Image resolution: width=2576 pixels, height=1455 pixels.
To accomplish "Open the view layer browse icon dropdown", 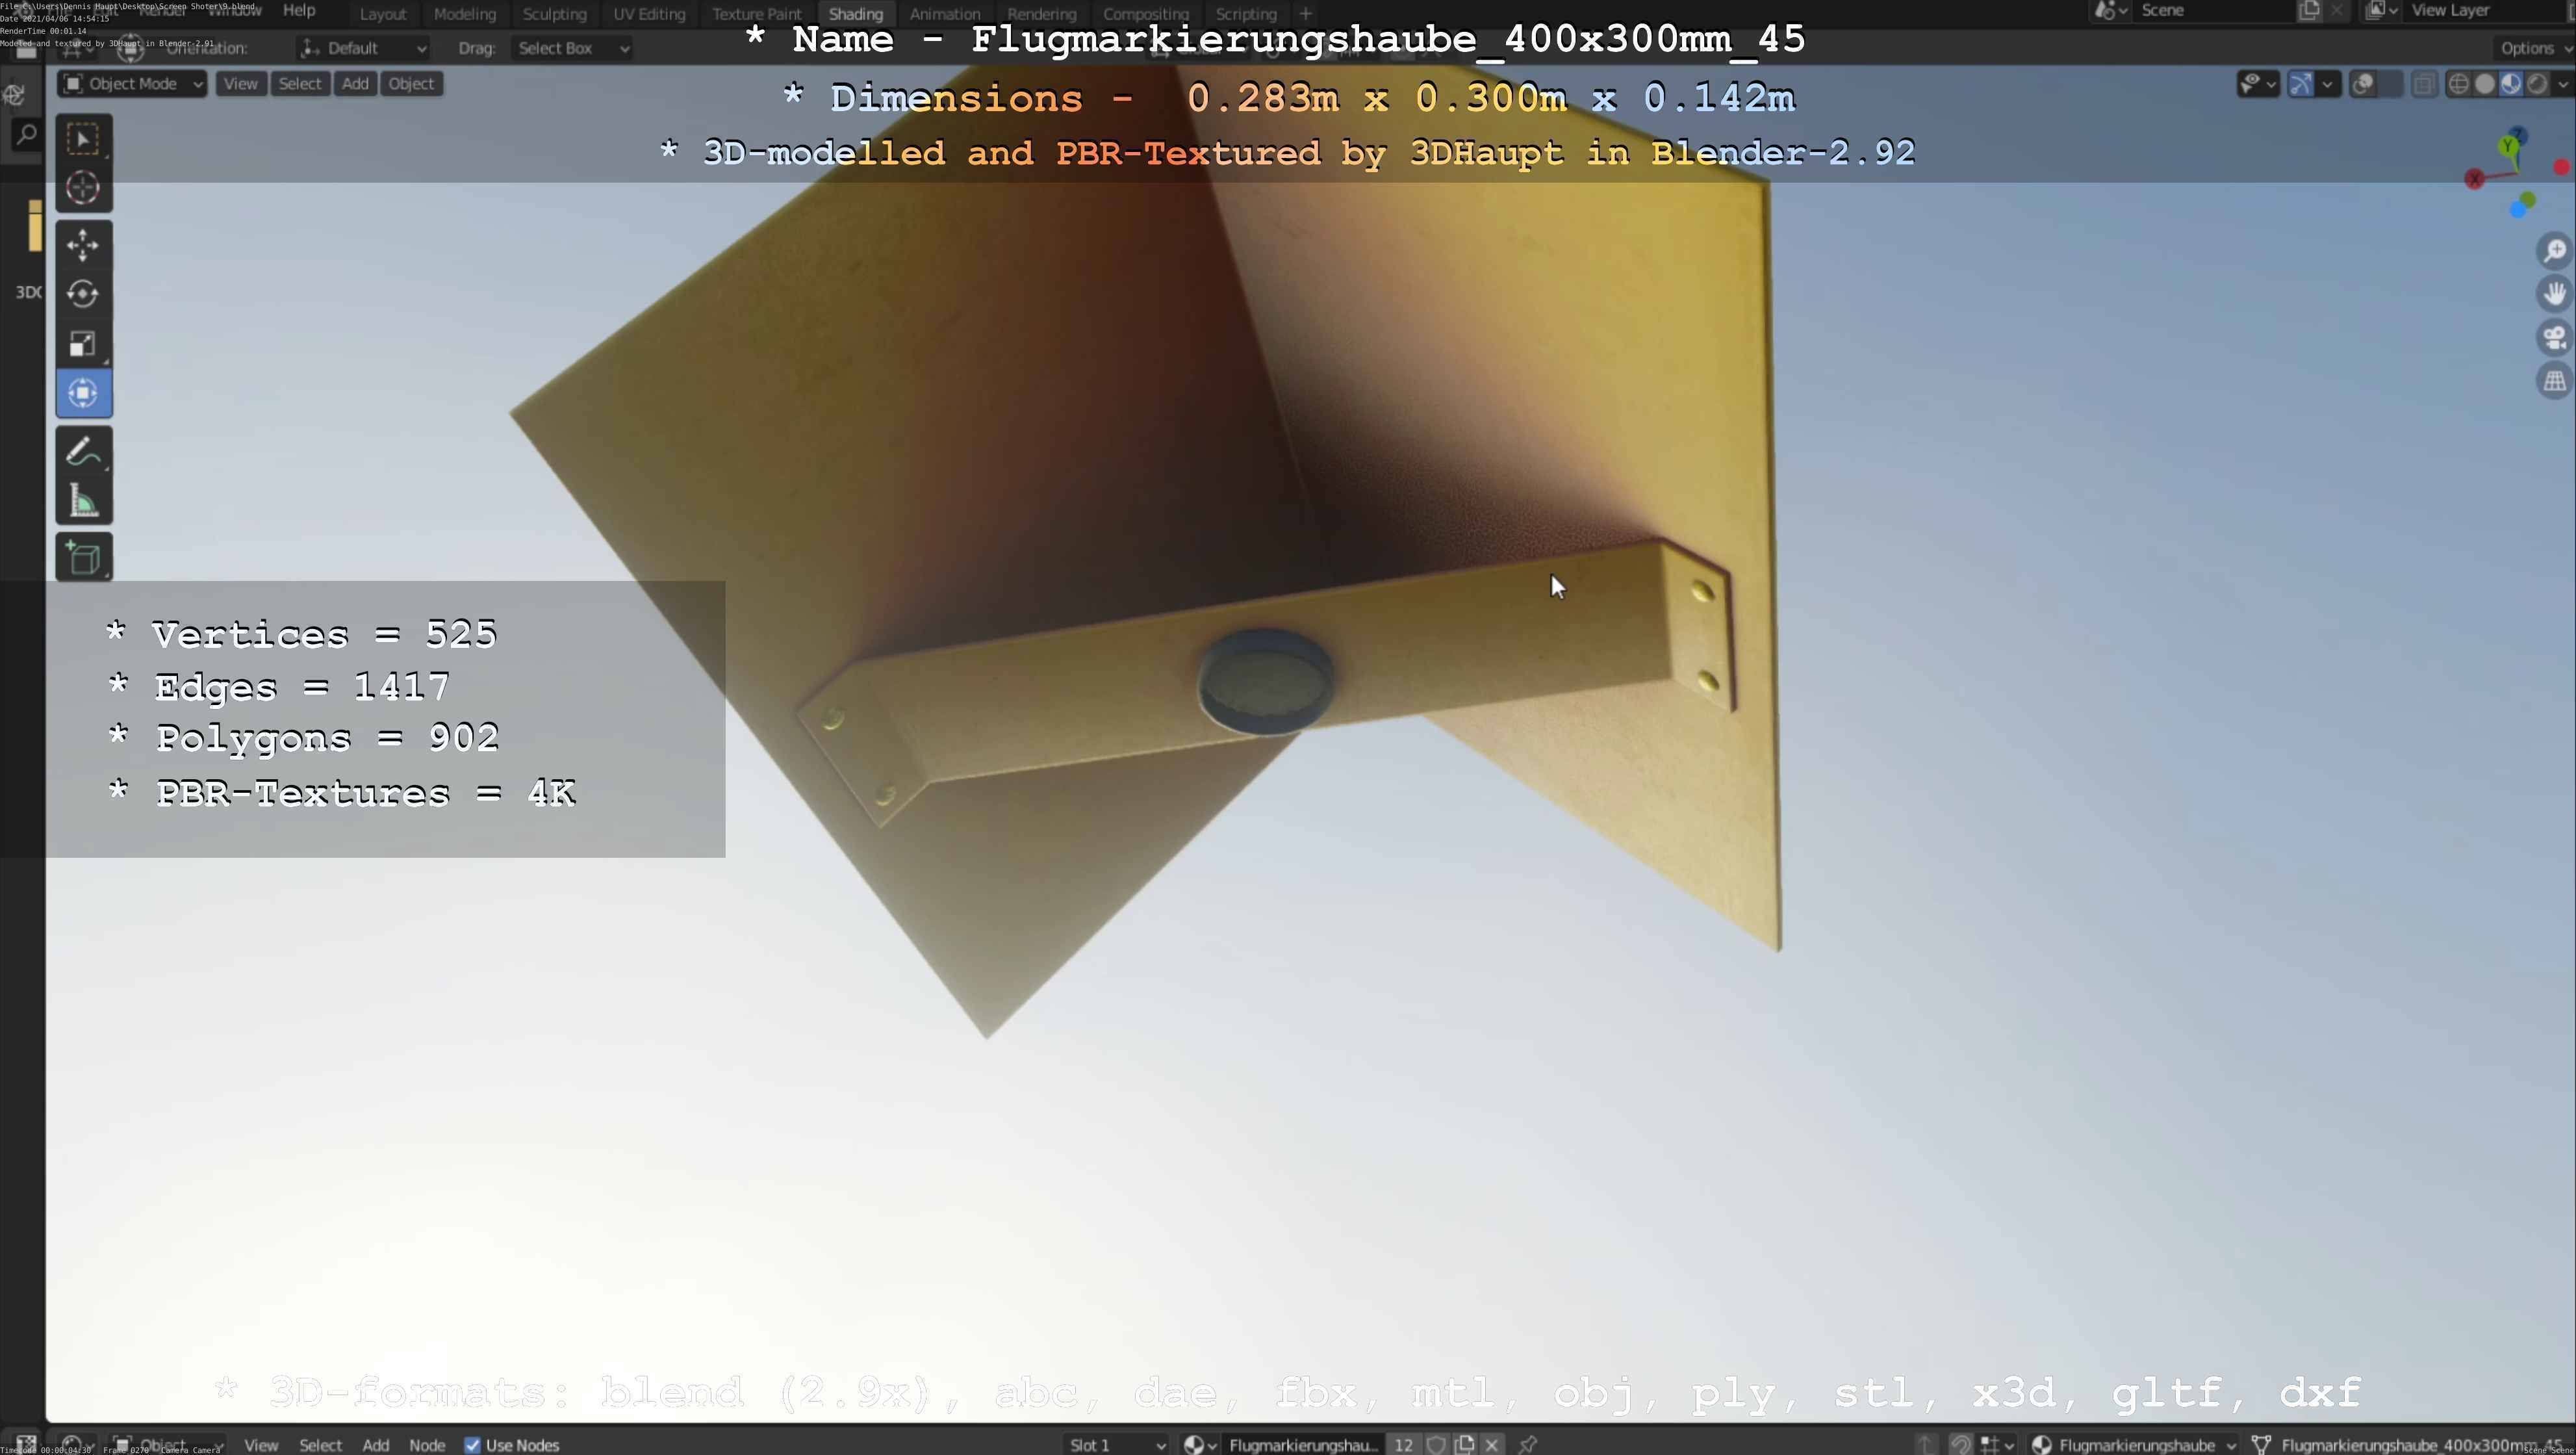I will (2381, 11).
